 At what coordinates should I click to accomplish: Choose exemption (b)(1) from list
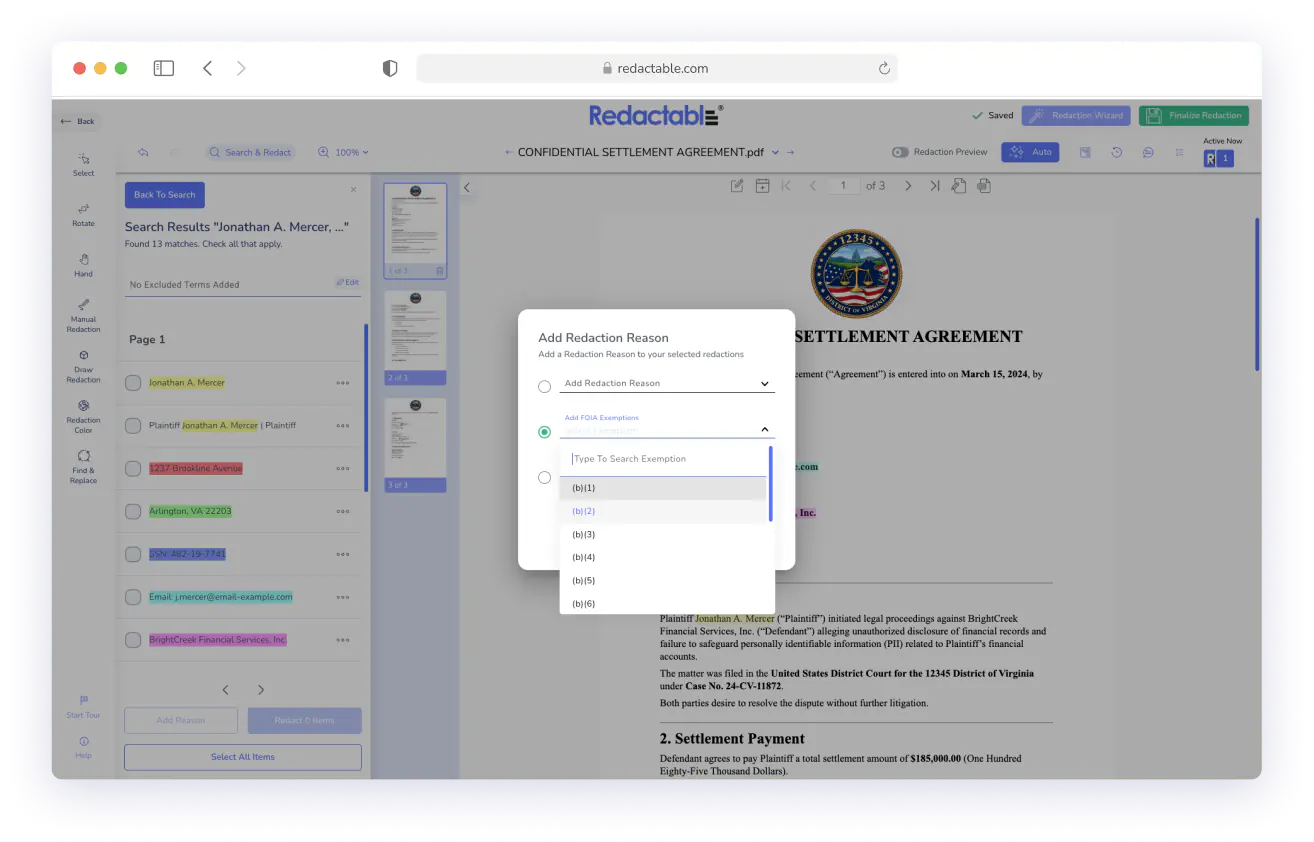coord(663,488)
